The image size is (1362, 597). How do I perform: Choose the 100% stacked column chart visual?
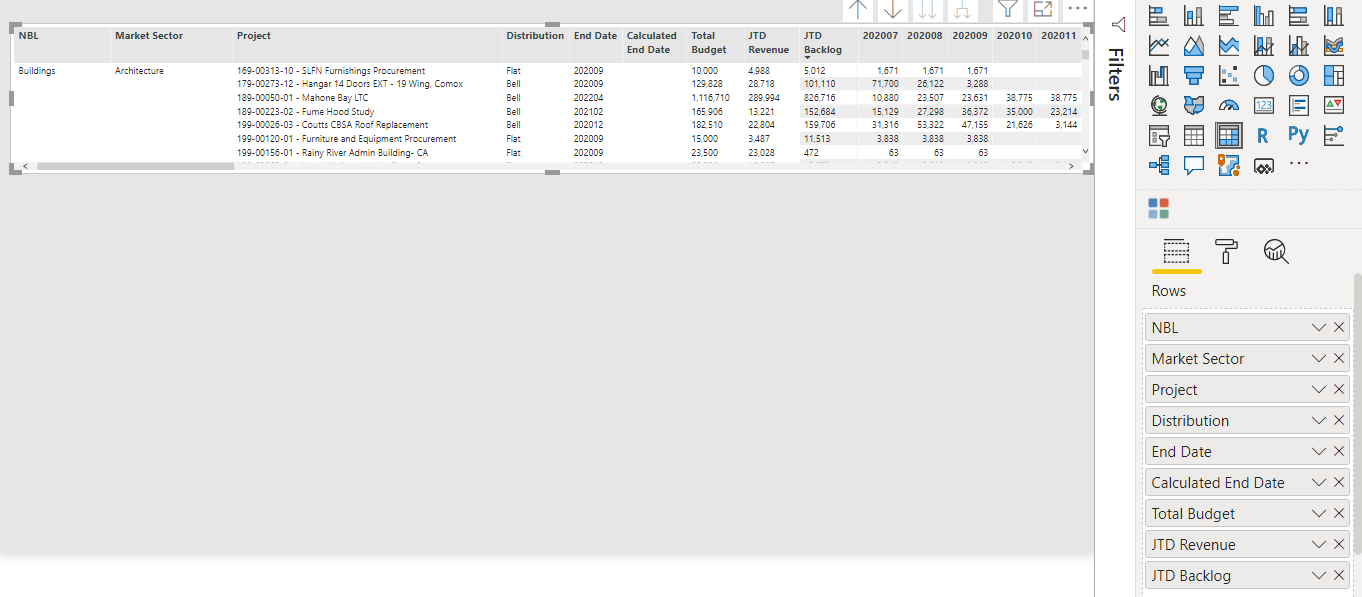pos(1334,15)
